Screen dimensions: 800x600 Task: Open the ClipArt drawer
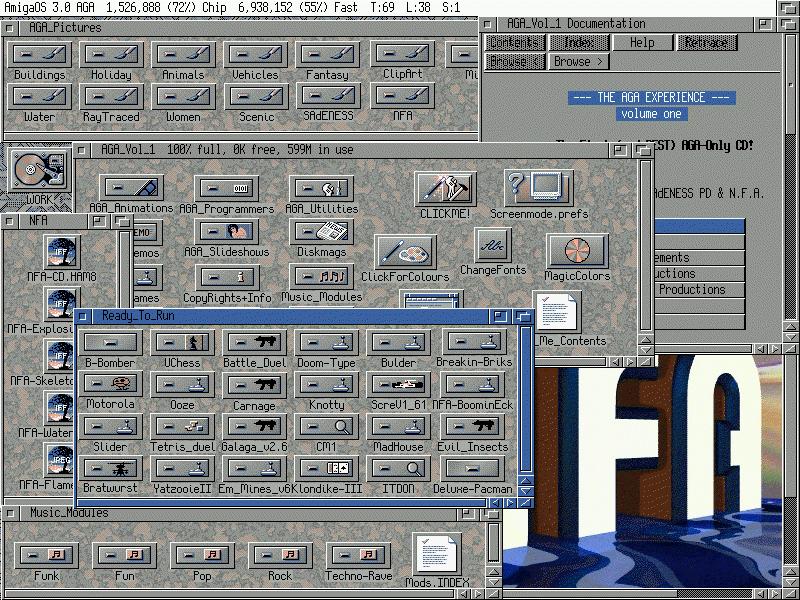coord(403,55)
